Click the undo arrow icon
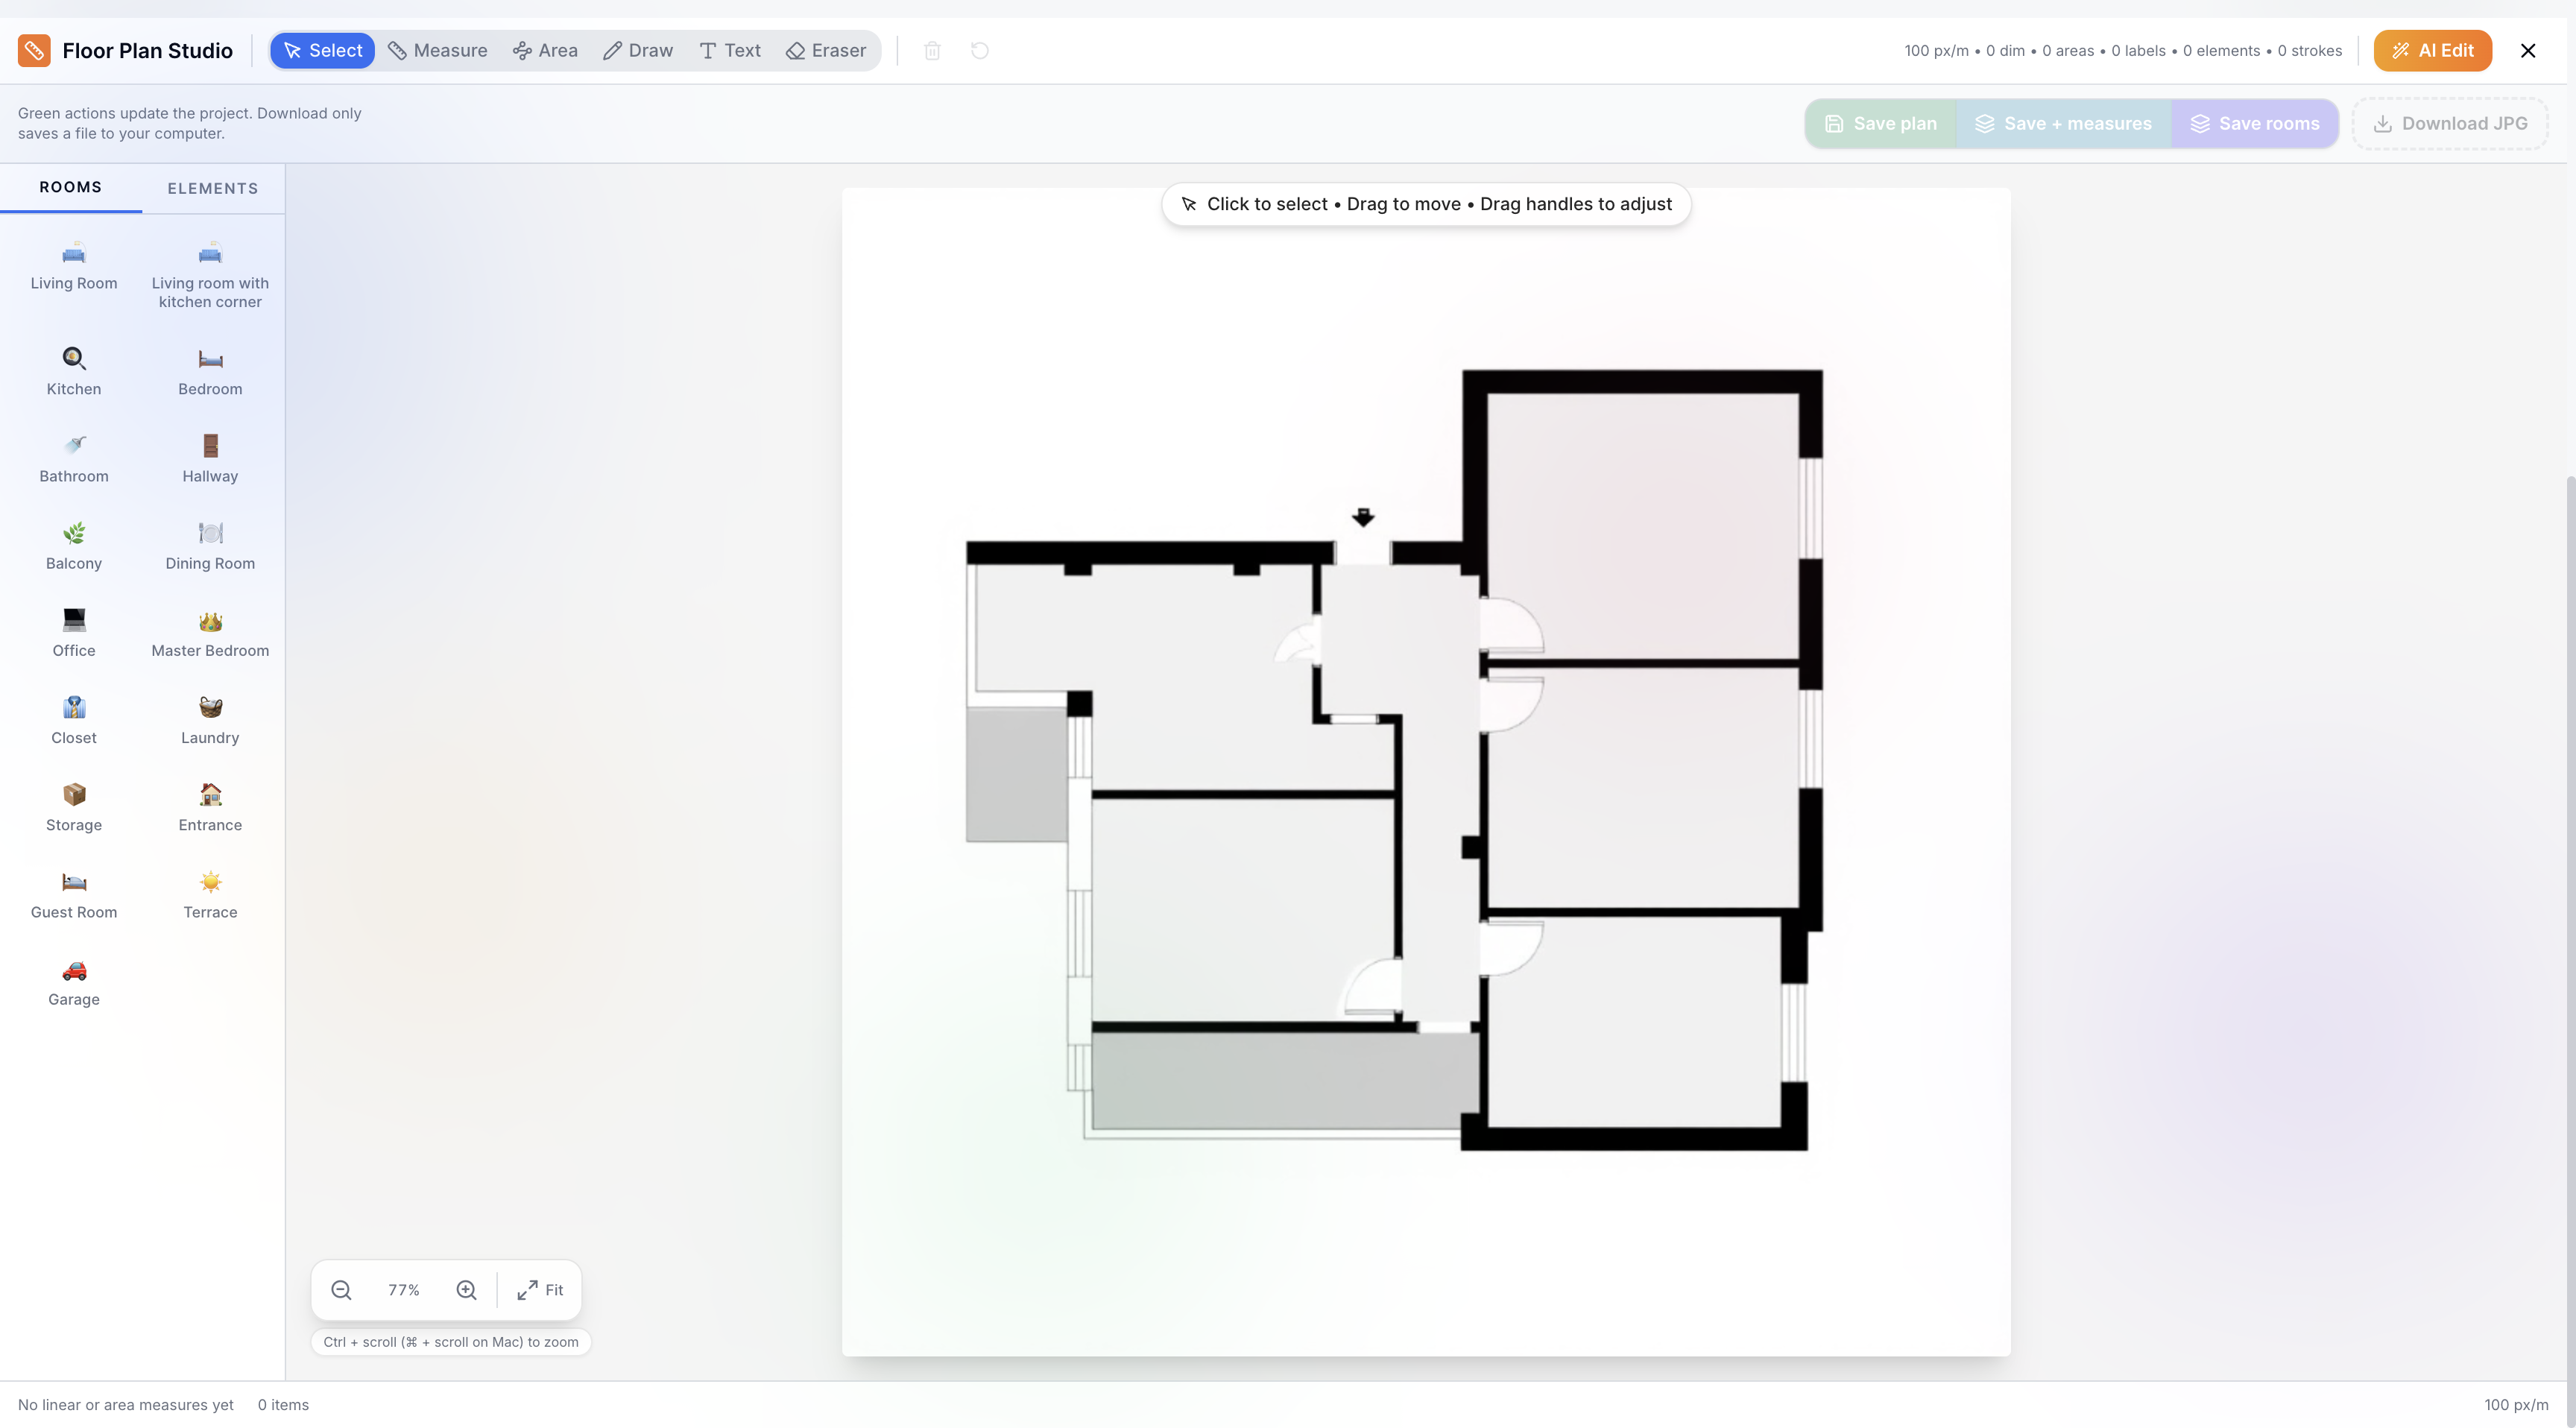 pos(980,51)
